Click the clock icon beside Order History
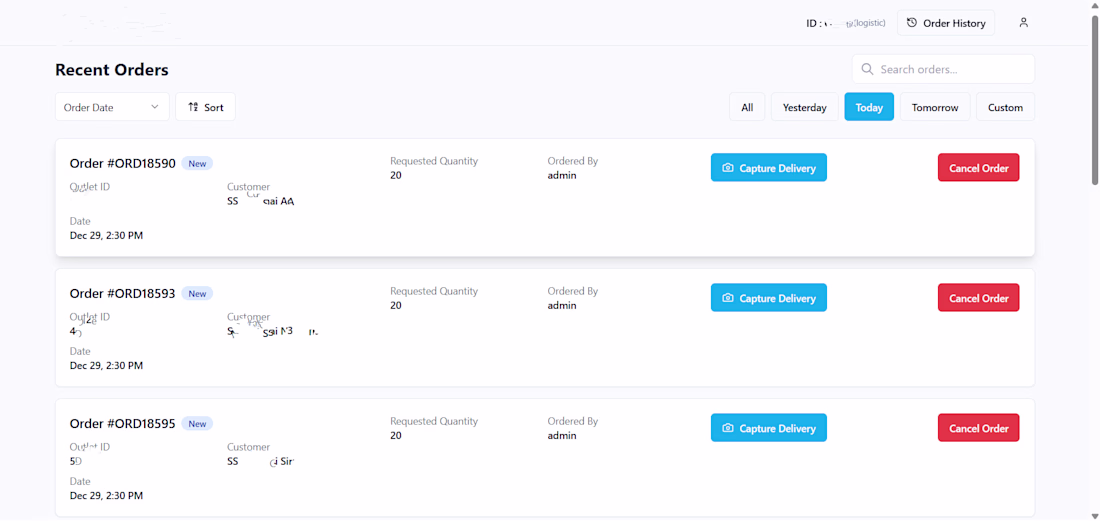 [912, 23]
